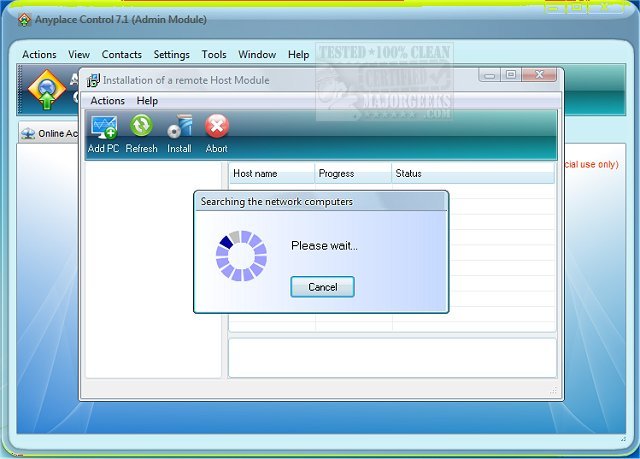Open Help menu in Installation dialog
The width and height of the screenshot is (640, 459).
pyautogui.click(x=147, y=100)
